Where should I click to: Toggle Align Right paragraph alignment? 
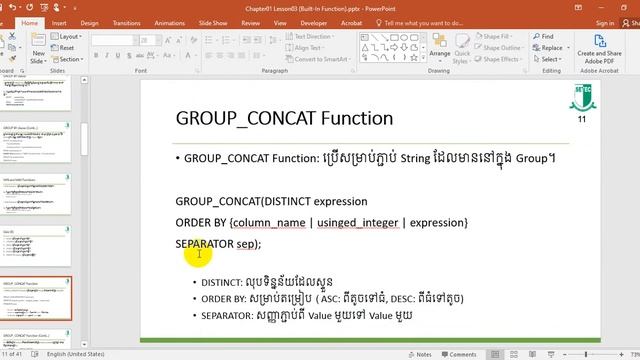pyautogui.click(x=231, y=55)
